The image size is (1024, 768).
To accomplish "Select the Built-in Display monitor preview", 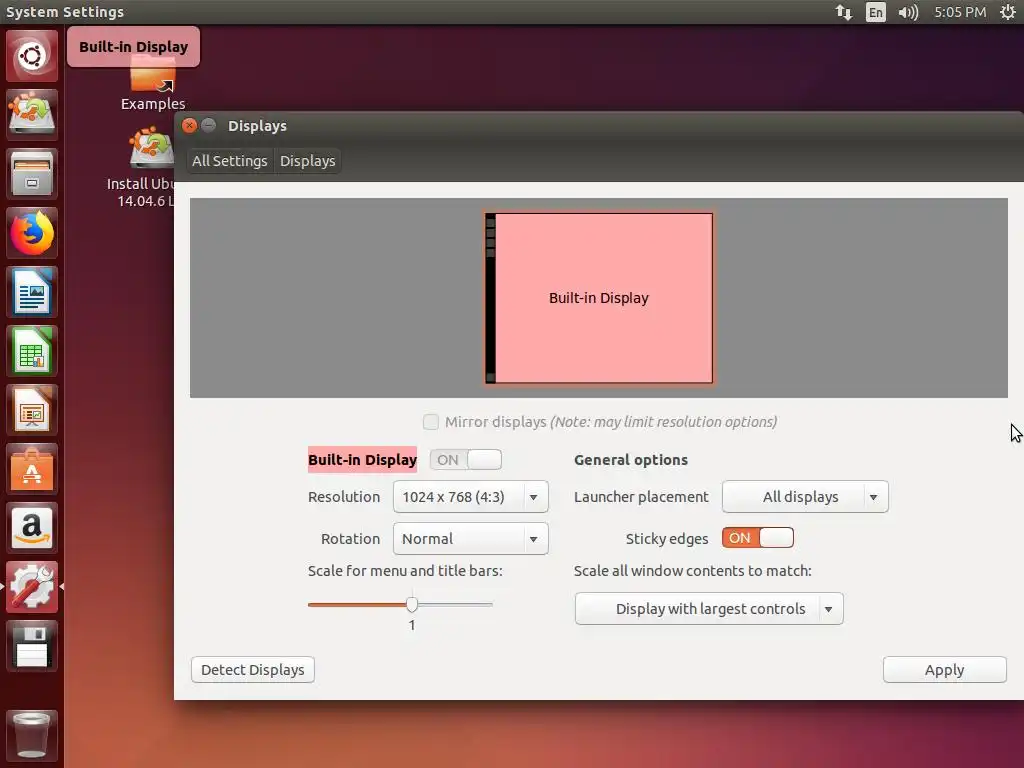I will click(599, 298).
